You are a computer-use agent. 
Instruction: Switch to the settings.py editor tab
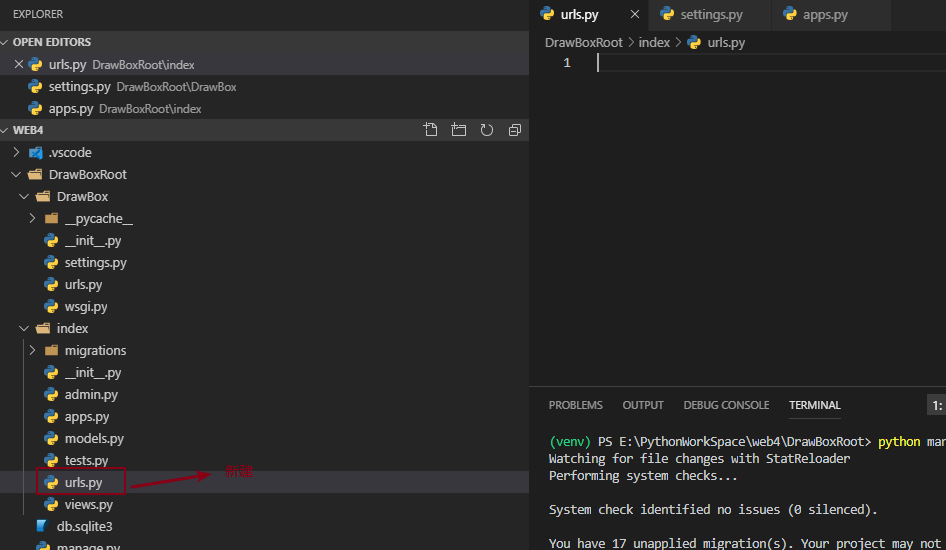coord(710,14)
